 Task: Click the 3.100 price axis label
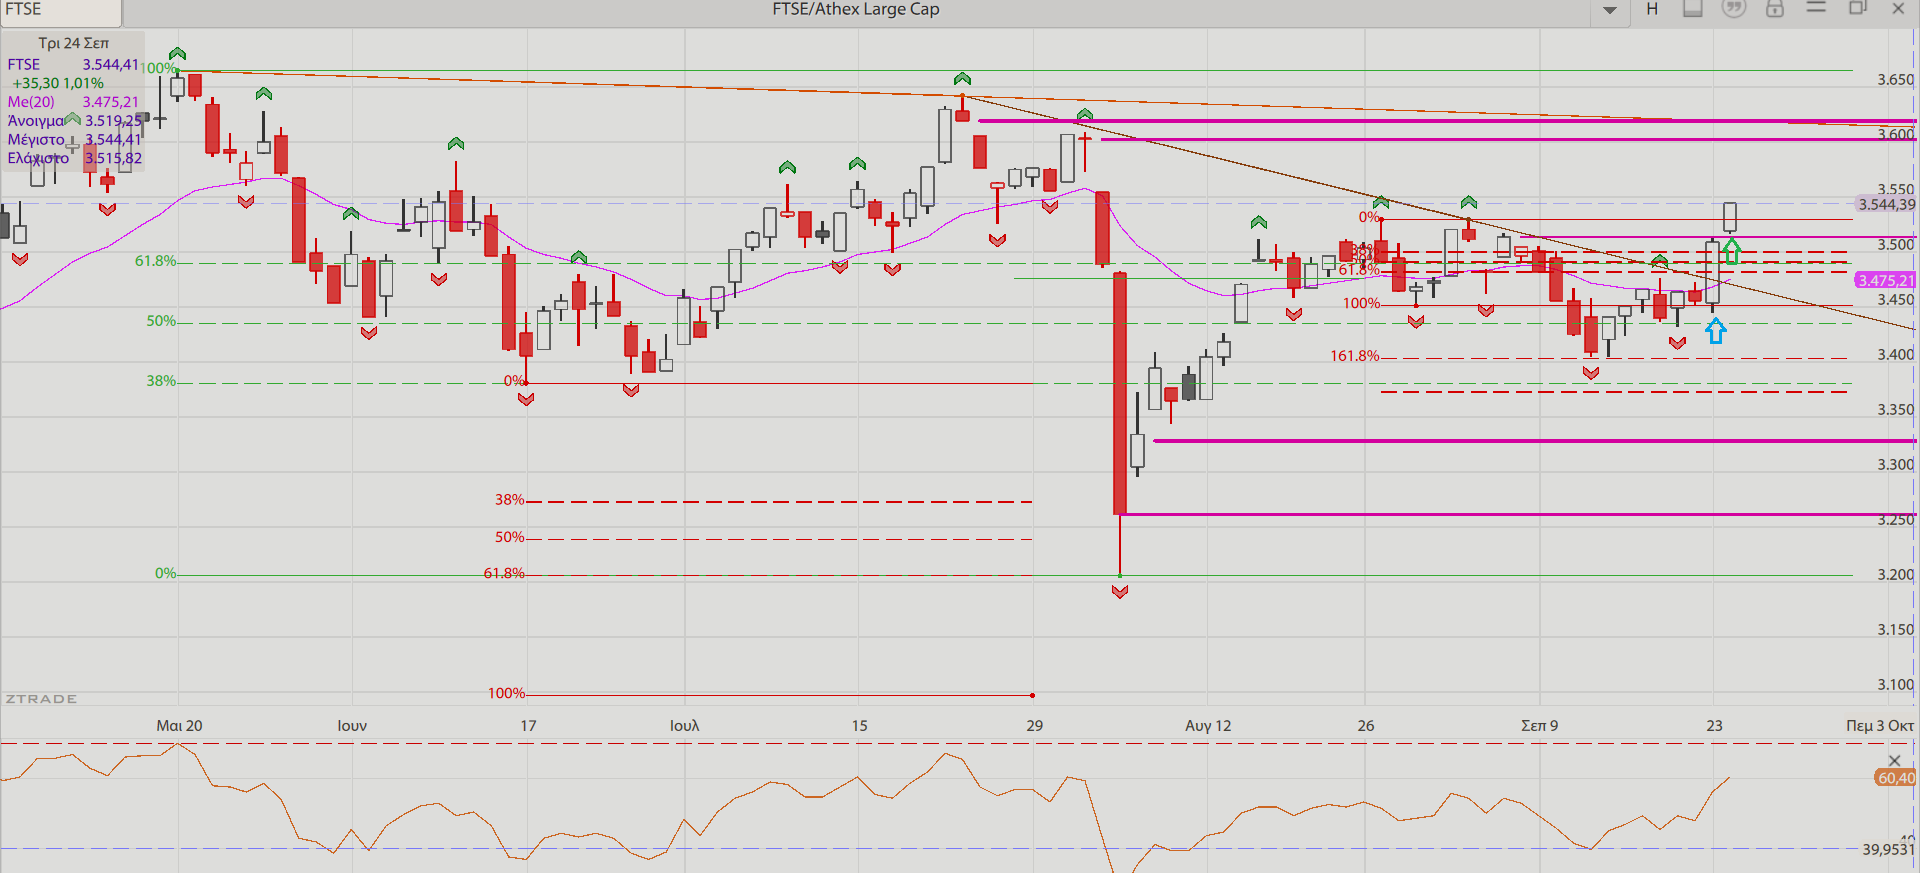[x=1896, y=684]
